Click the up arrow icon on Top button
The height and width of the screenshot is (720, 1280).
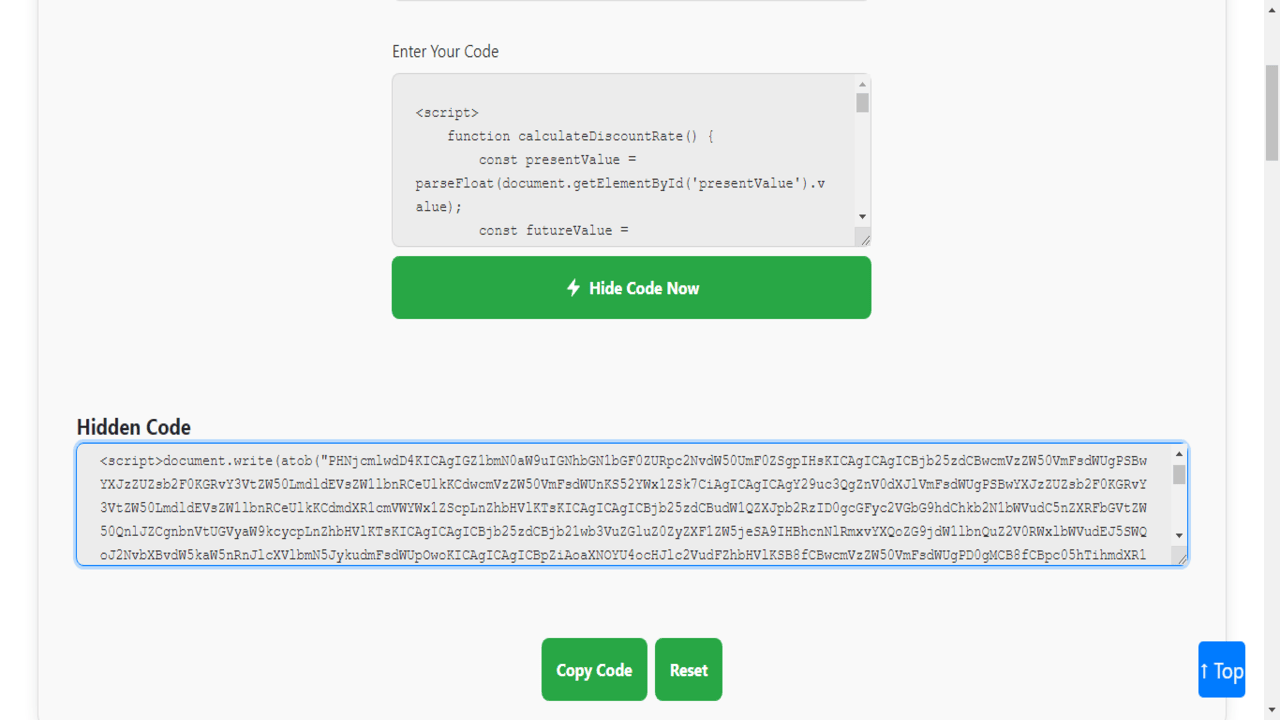1205,671
